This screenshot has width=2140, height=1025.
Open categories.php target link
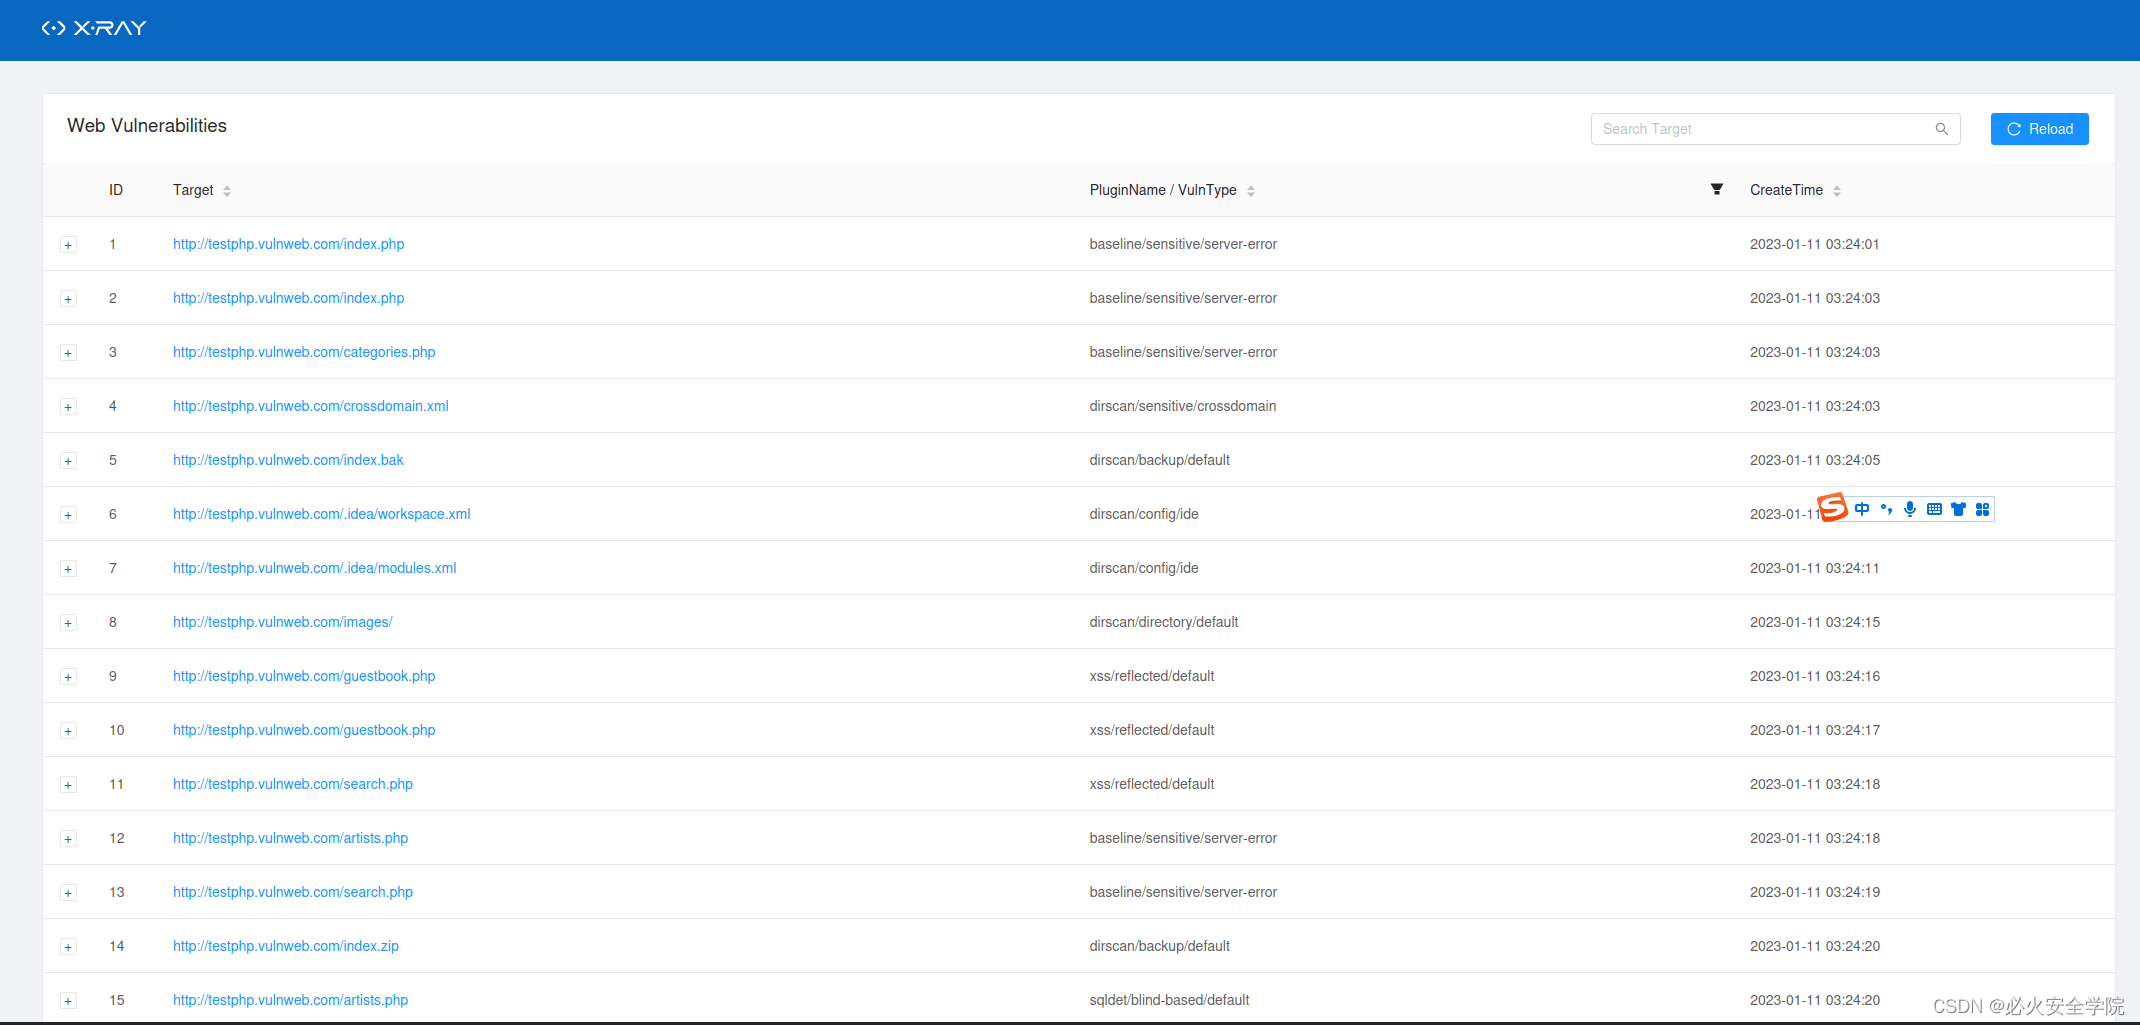304,352
